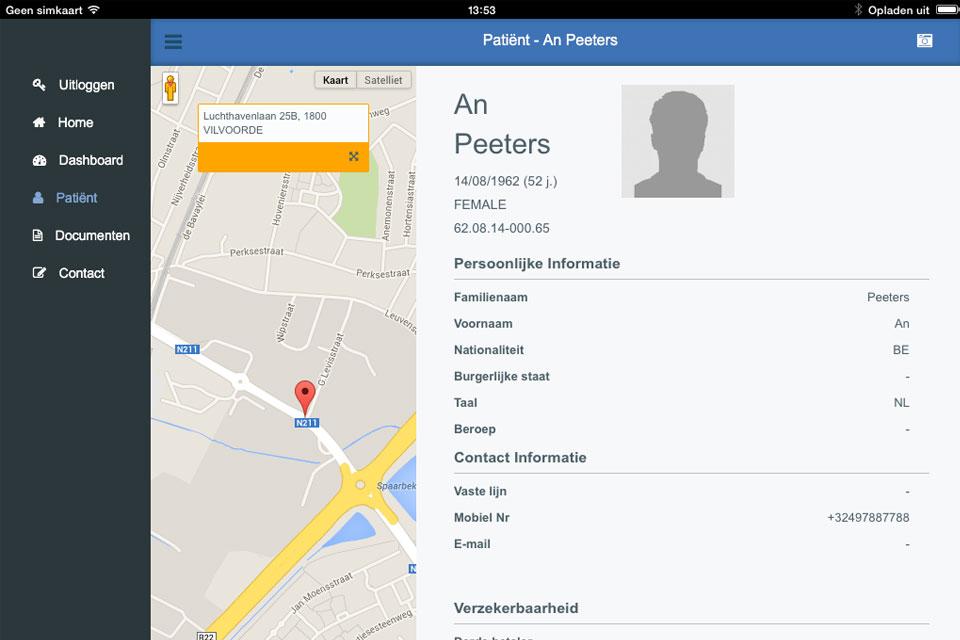Click the Documenten file icon
Screen dimensions: 960x640
click(x=37, y=235)
